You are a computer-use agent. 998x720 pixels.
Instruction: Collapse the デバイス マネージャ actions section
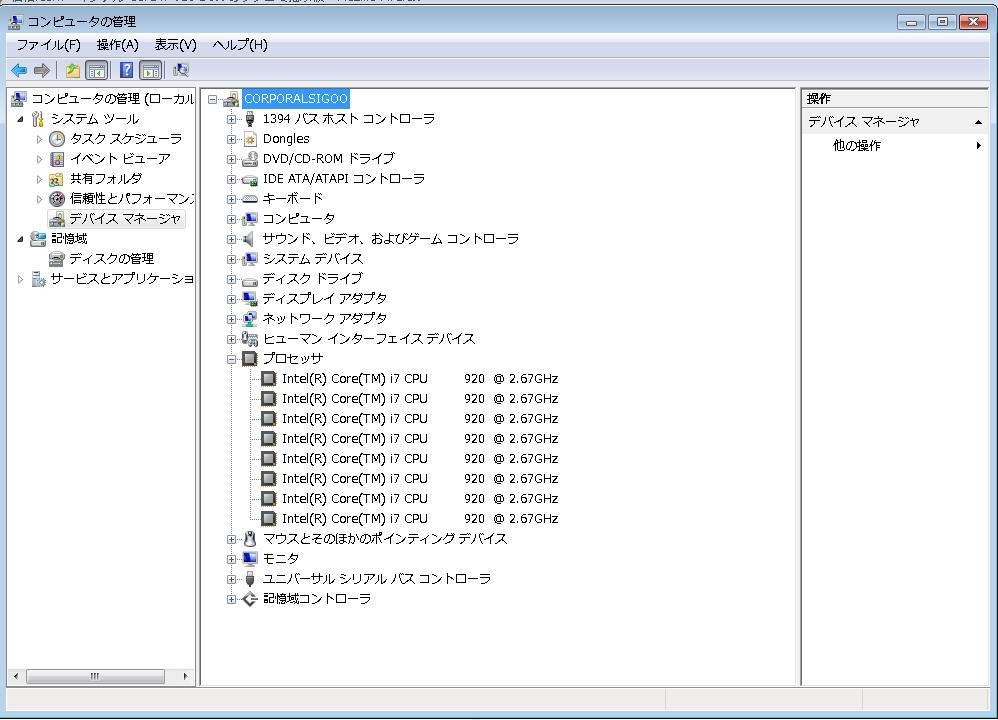[x=978, y=122]
